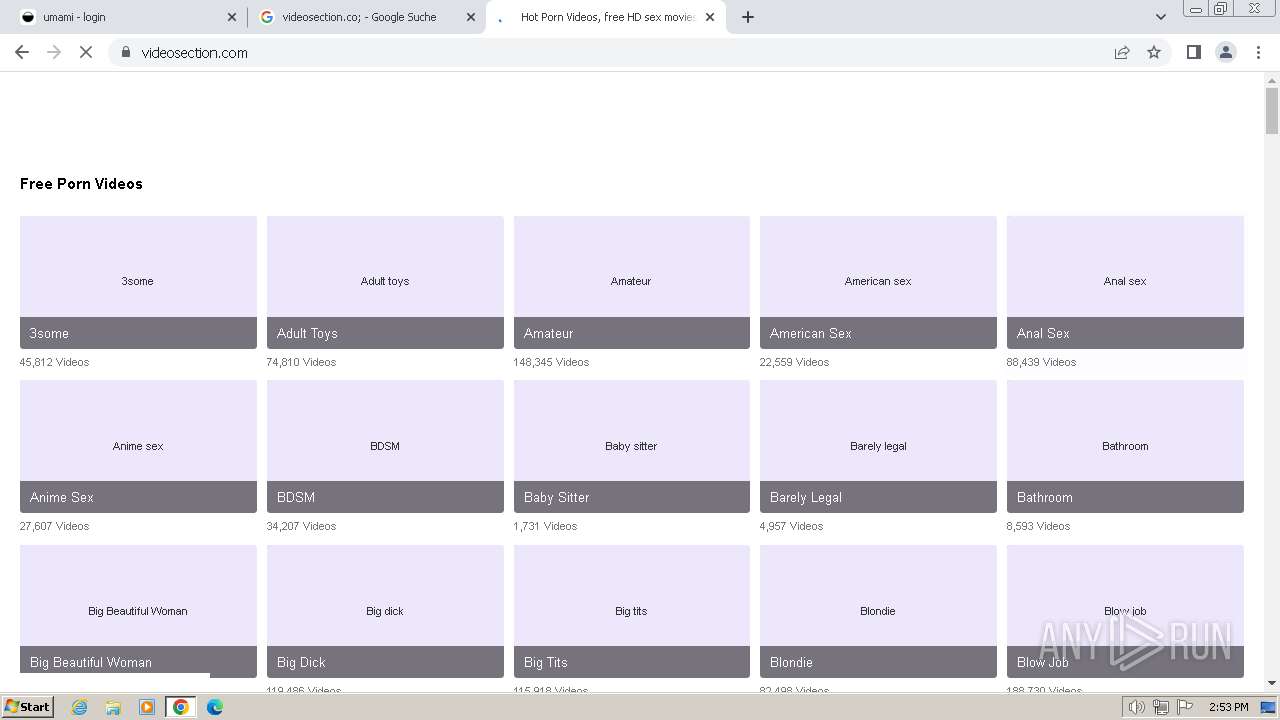The image size is (1280, 720).
Task: Open the volume control in the tray
Action: (1137, 707)
